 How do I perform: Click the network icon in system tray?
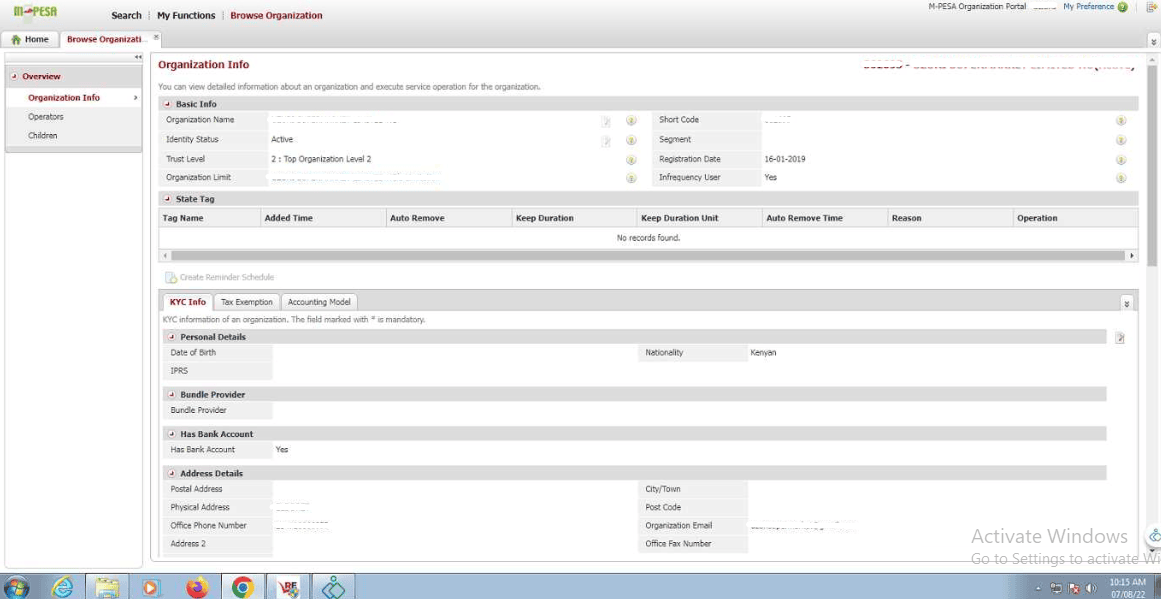pyautogui.click(x=1057, y=589)
